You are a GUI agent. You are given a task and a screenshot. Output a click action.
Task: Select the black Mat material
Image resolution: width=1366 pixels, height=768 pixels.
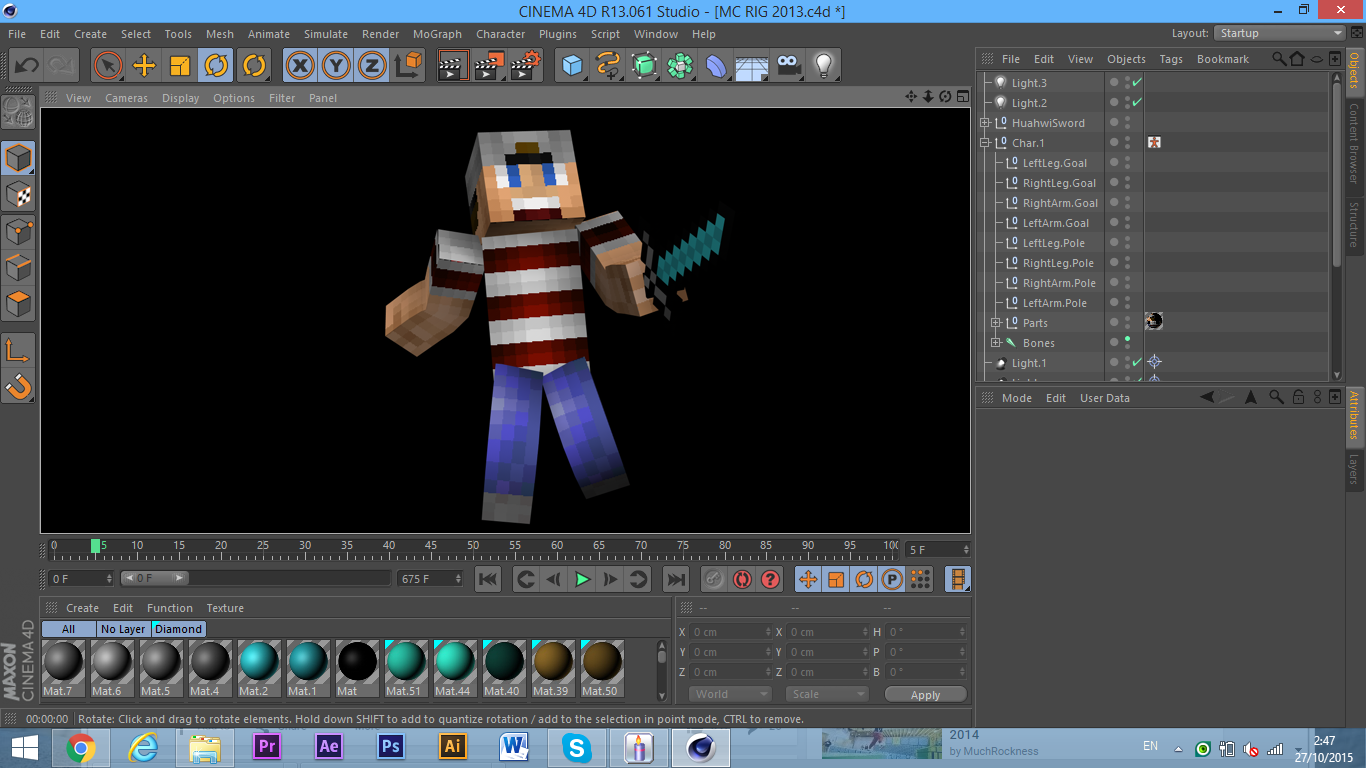pos(356,668)
